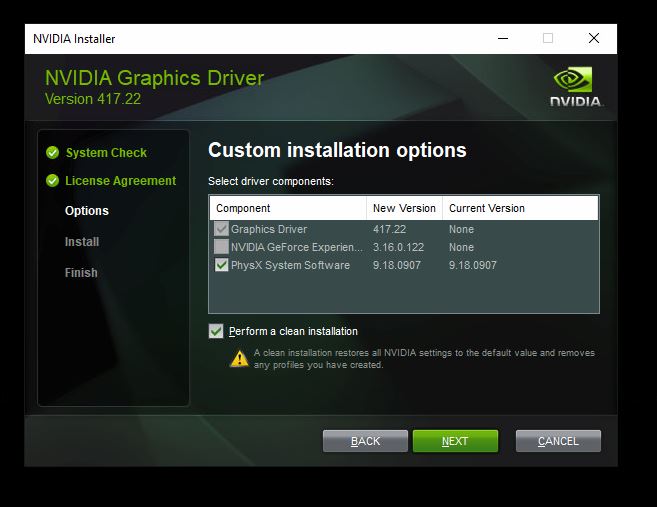Select the System Check step
This screenshot has width=657, height=507.
106,153
